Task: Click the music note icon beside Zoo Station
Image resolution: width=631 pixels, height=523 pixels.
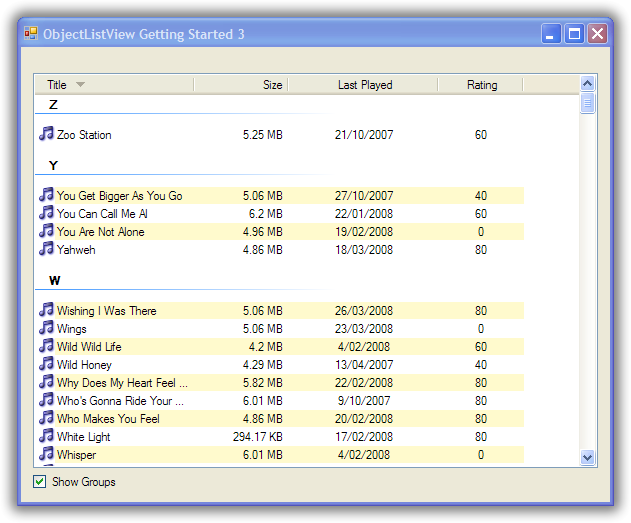Action: [x=46, y=134]
